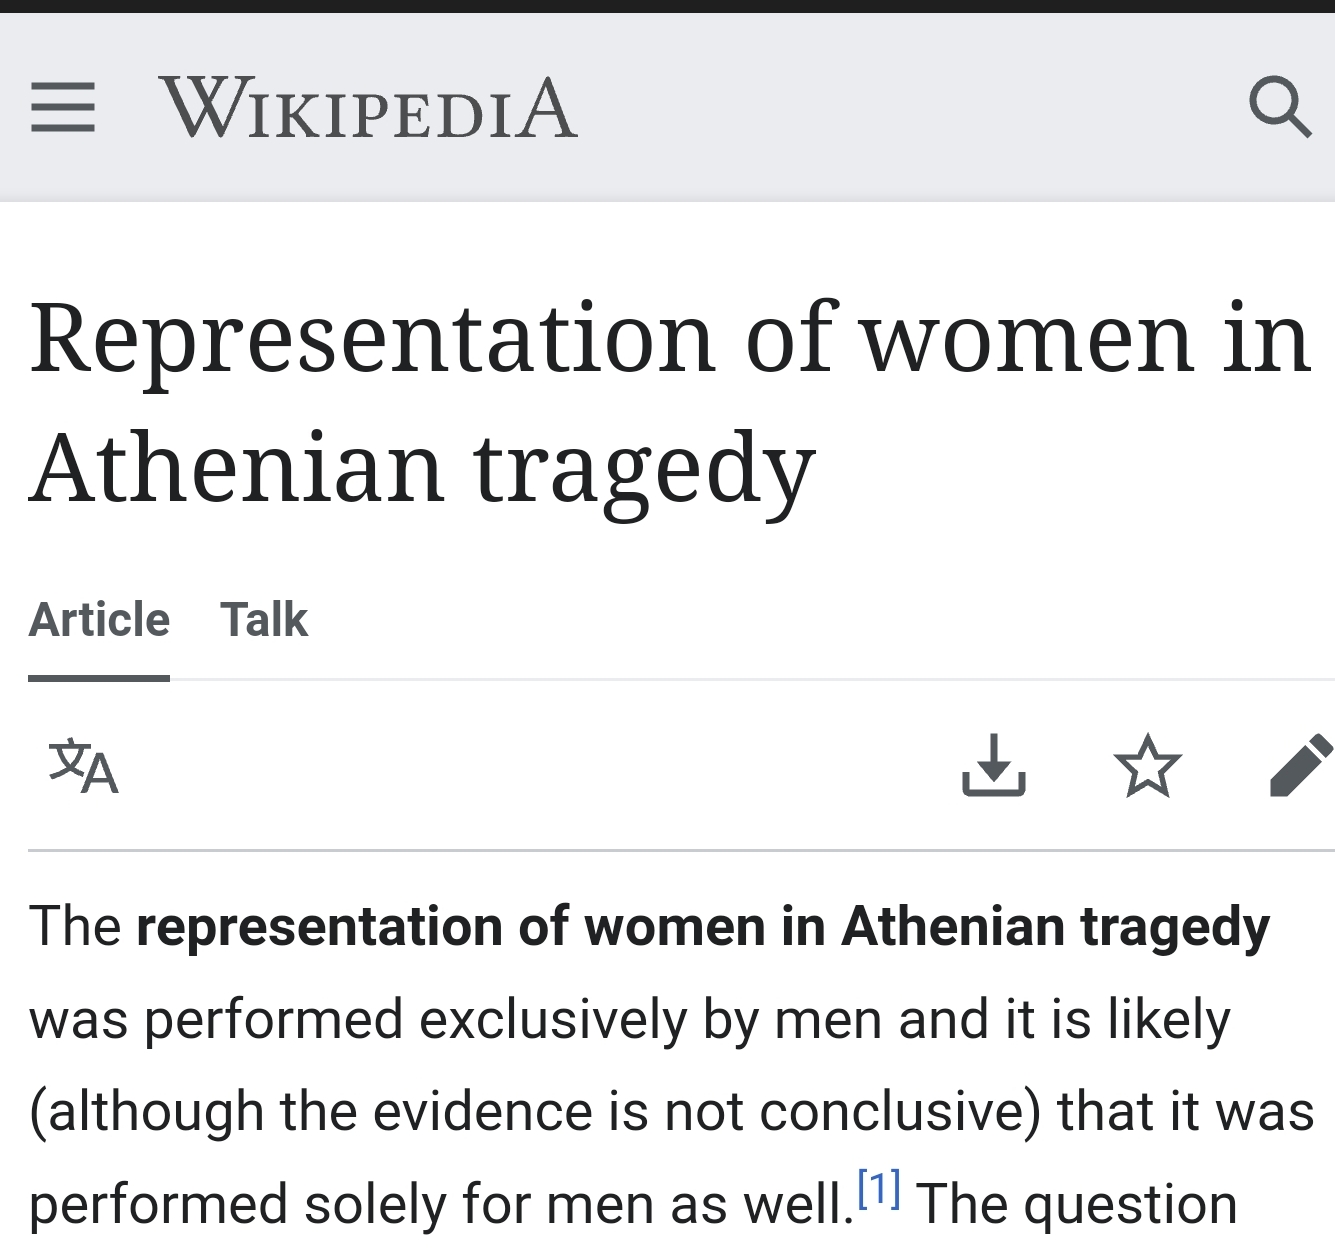Open search with the magnifying glass

click(x=1279, y=106)
